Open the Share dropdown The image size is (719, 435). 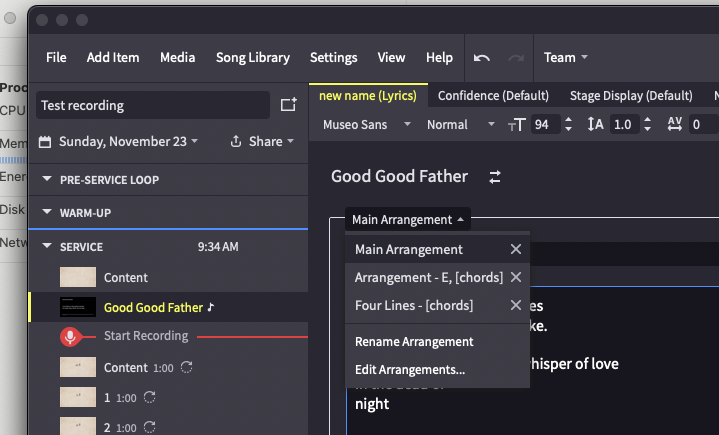(271, 141)
